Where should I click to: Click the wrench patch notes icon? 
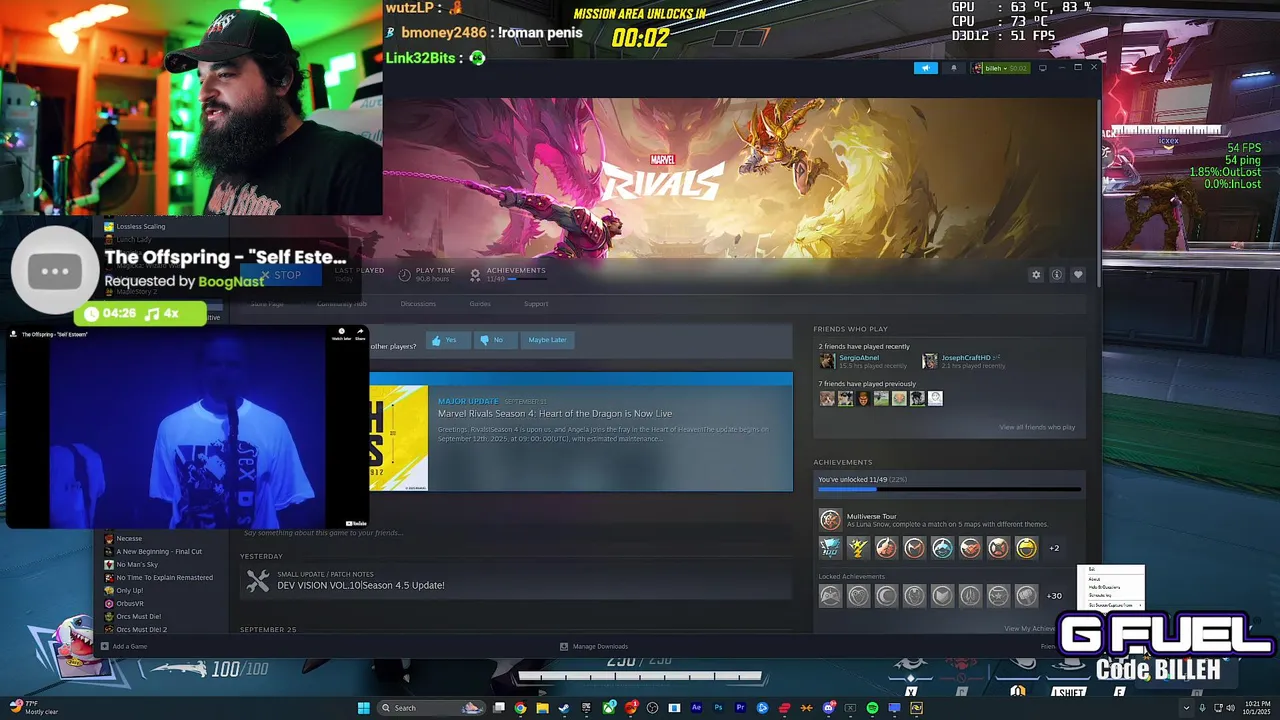tap(258, 580)
